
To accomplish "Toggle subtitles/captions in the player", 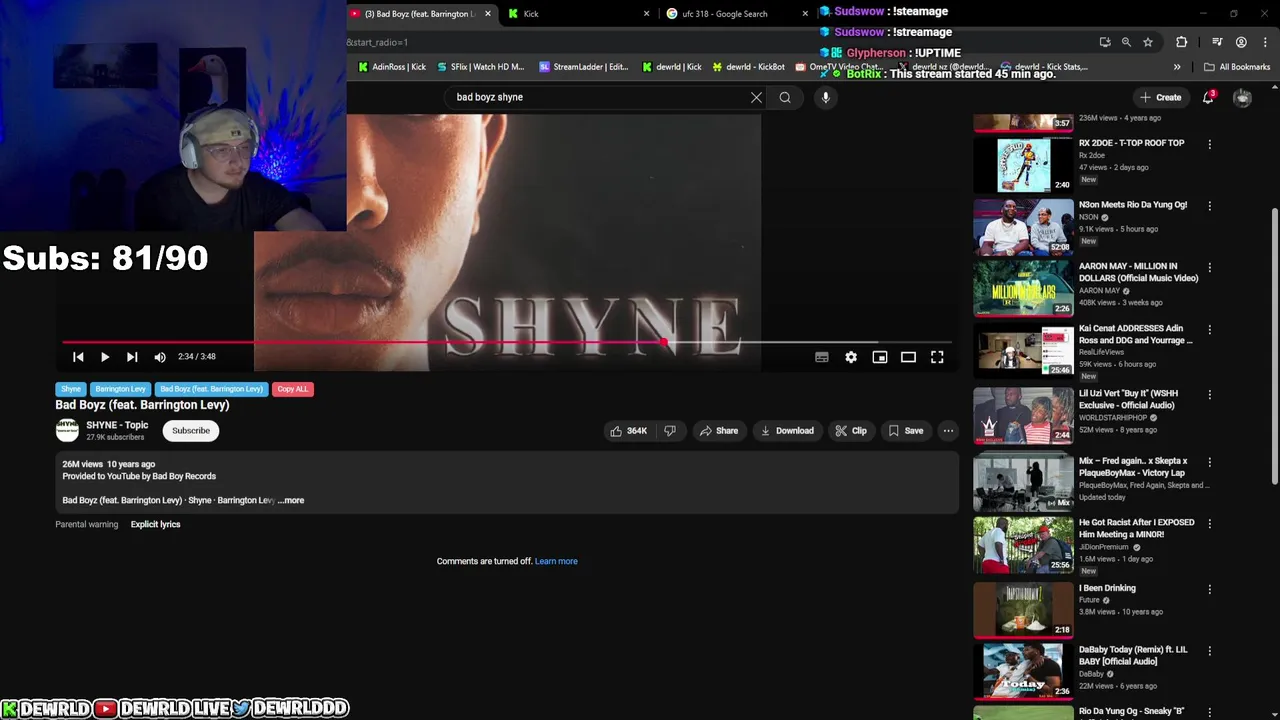I will point(822,357).
